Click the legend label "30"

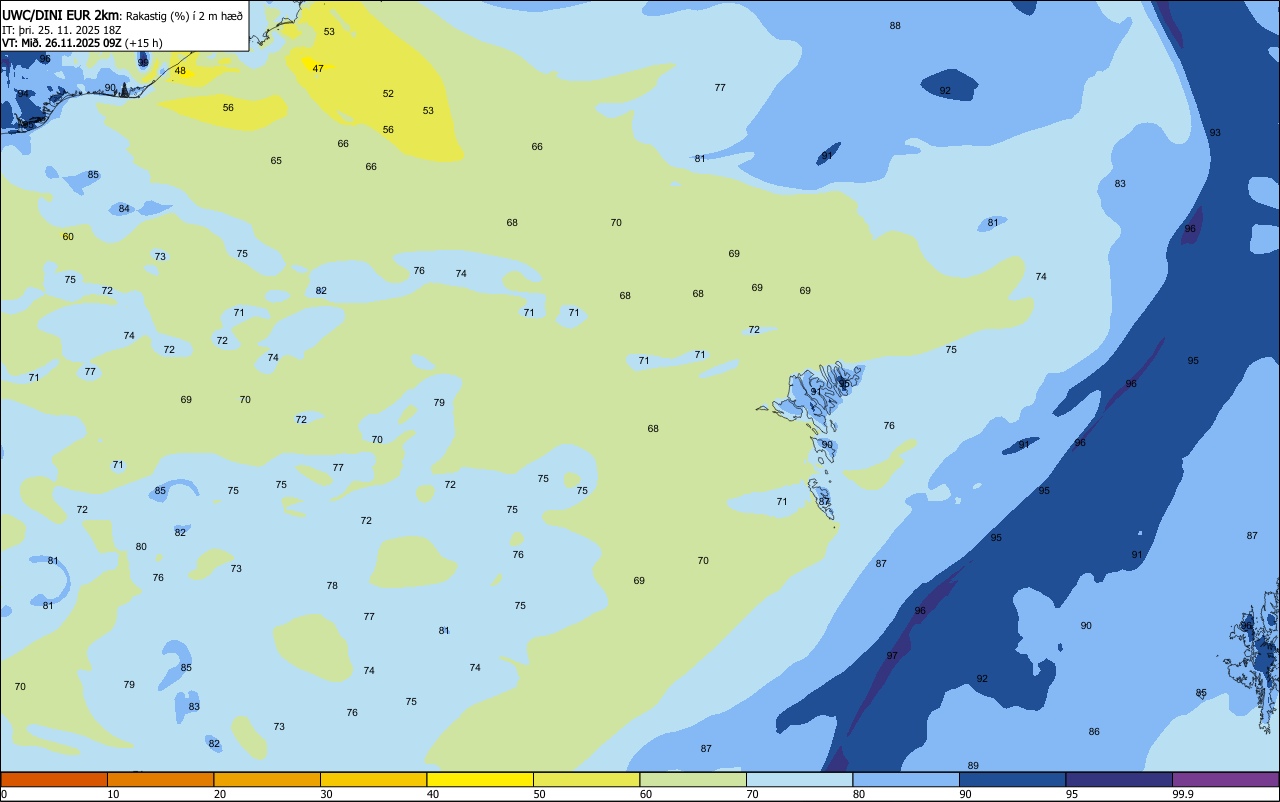click(x=326, y=794)
